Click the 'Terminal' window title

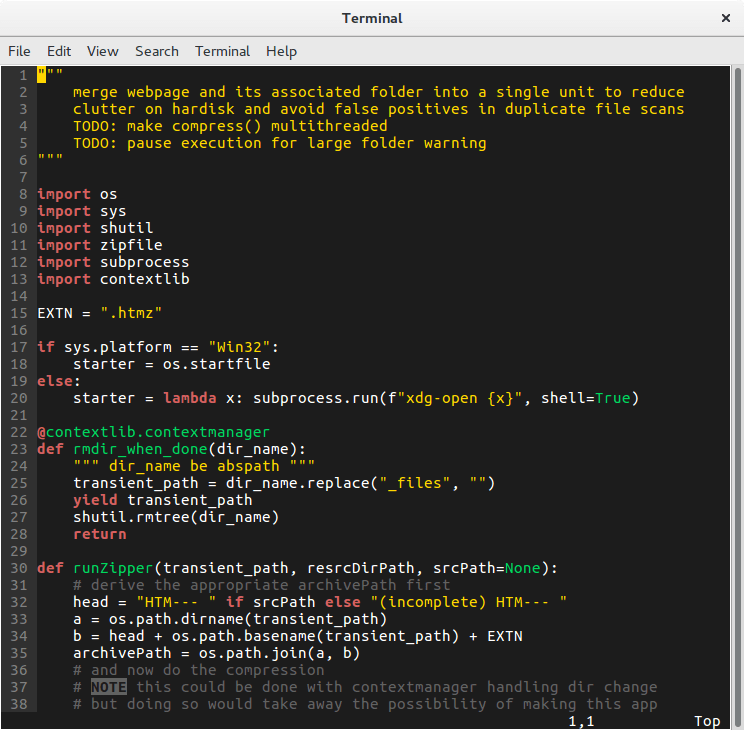tap(372, 19)
